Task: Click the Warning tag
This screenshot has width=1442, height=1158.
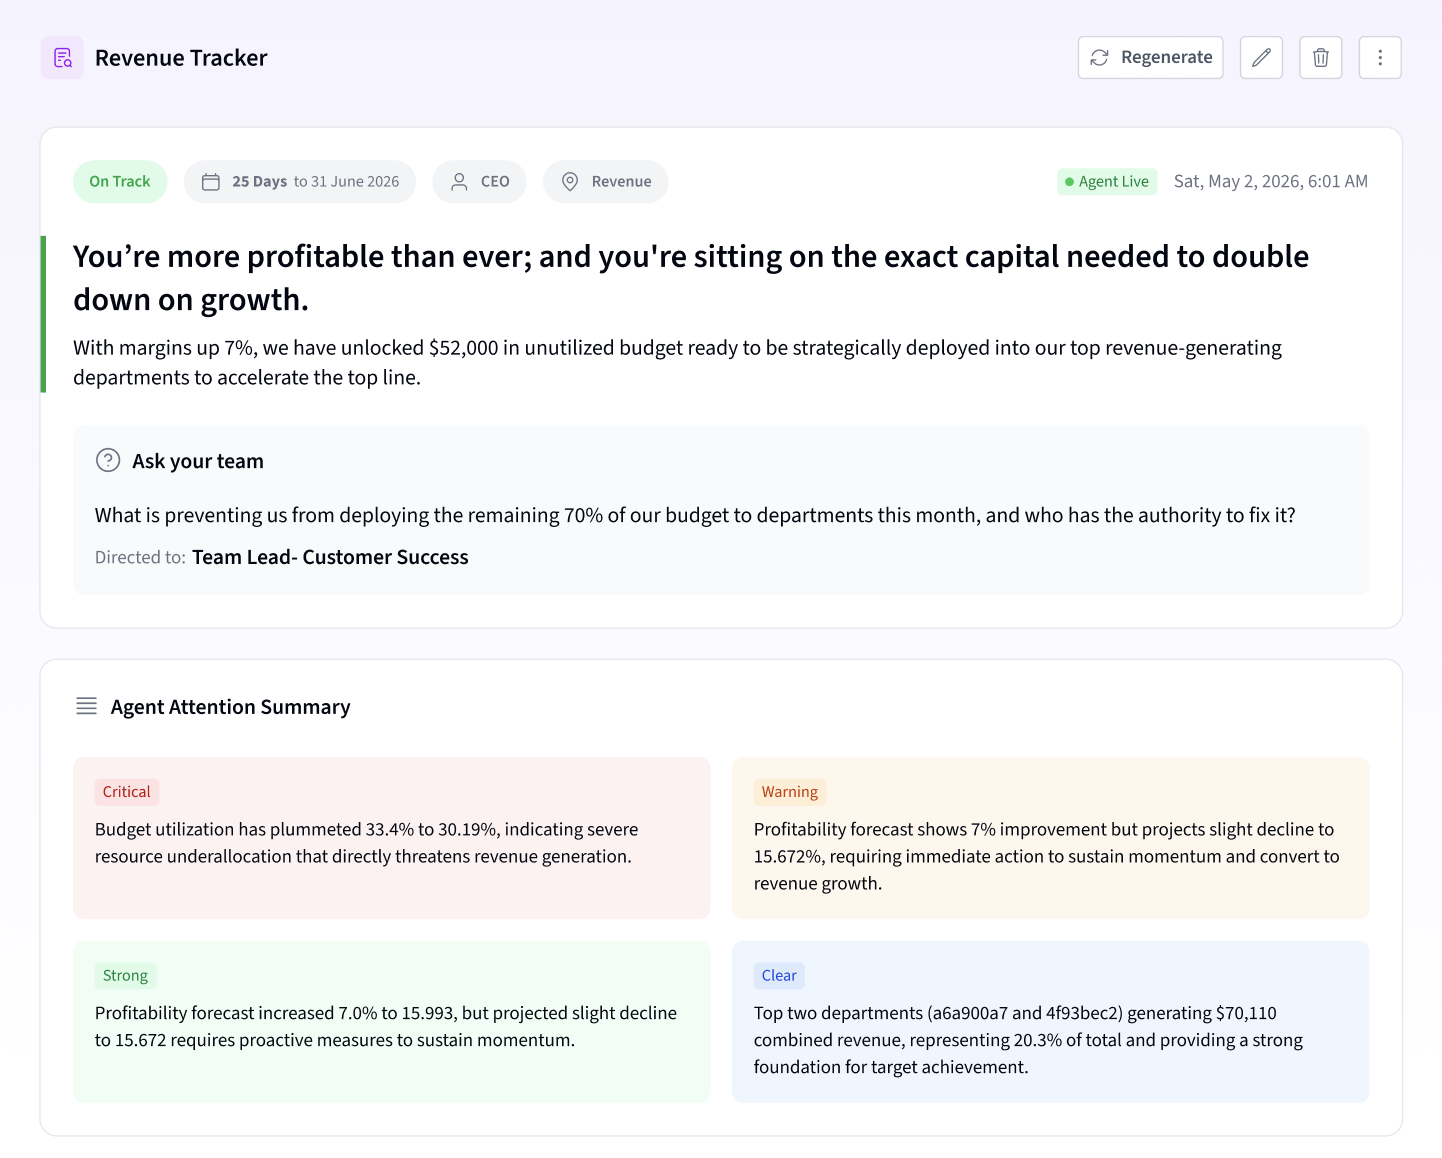Action: [x=790, y=792]
